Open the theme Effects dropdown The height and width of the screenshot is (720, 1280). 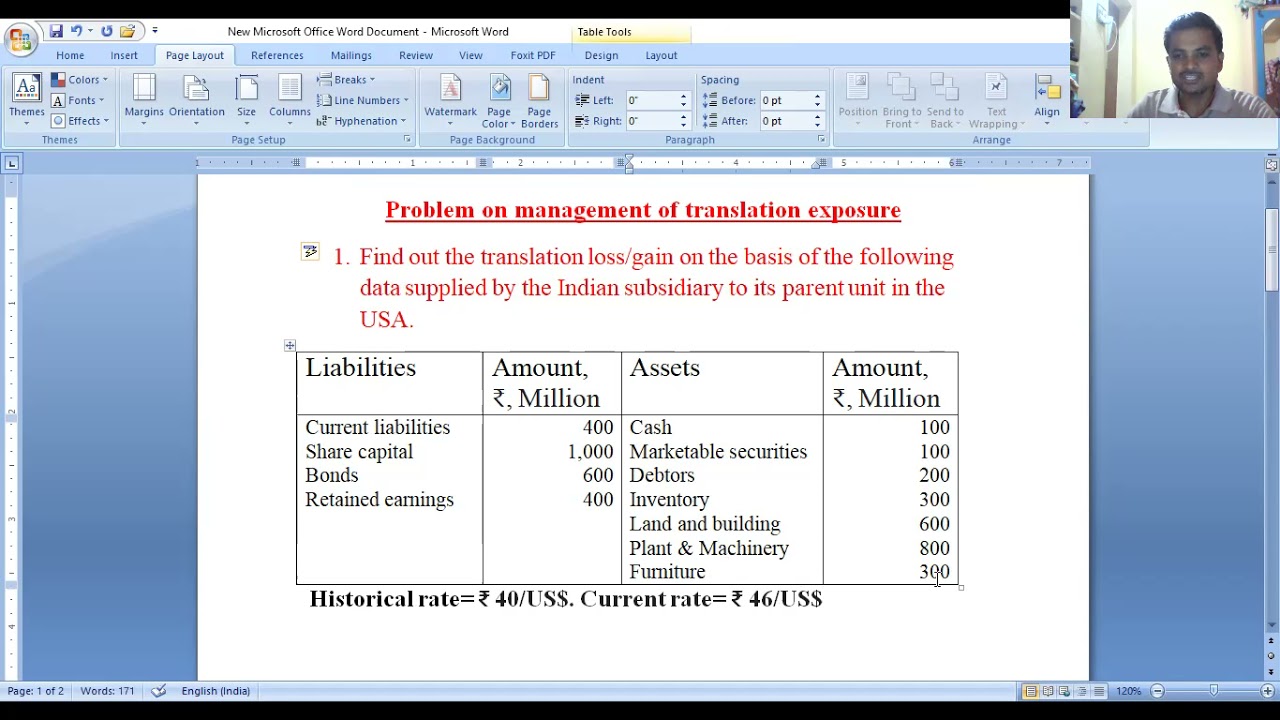click(x=78, y=121)
